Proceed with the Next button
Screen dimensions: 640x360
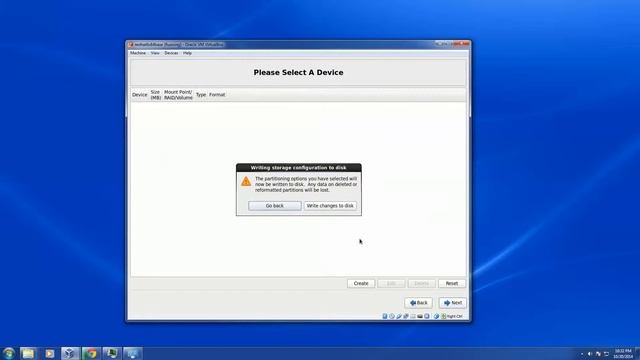[453, 303]
